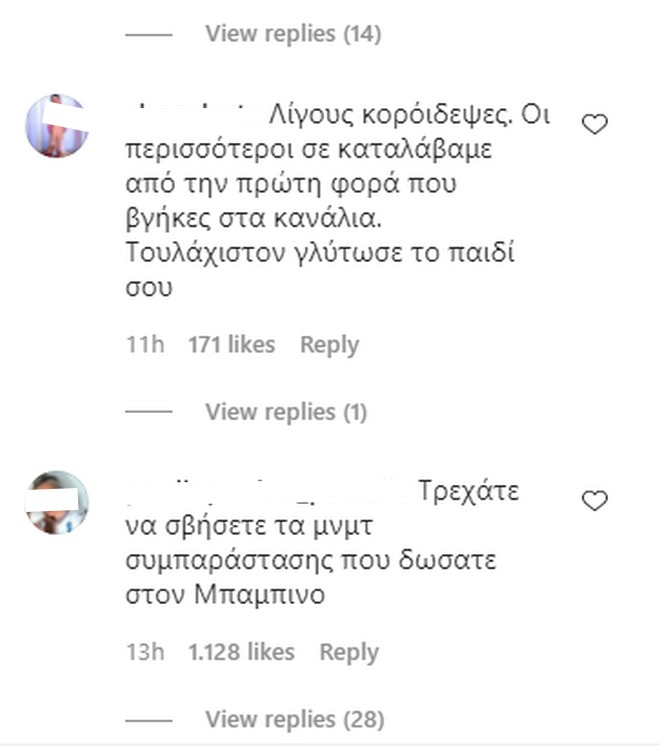Show the 28 replies under the Τρεχάτε comment
660x756 pixels.
click(x=294, y=719)
